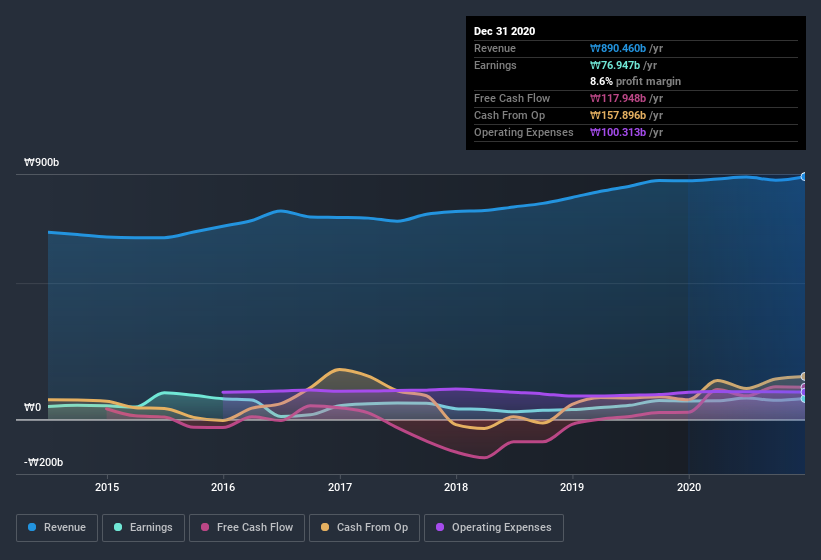Click the ₩100.313b operating expenses value
Image resolution: width=821 pixels, height=560 pixels.
click(618, 132)
